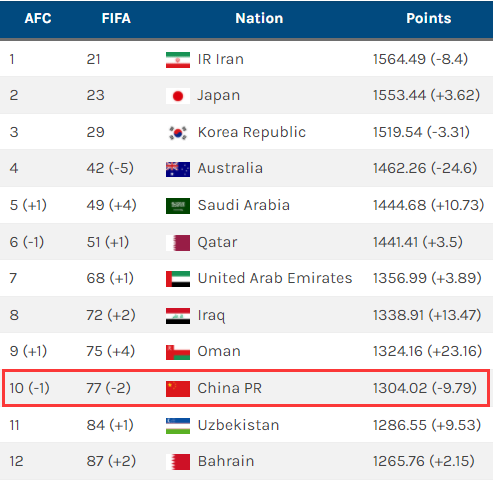493x483 pixels.
Task: Open the China PR nation link
Action: pos(230,388)
